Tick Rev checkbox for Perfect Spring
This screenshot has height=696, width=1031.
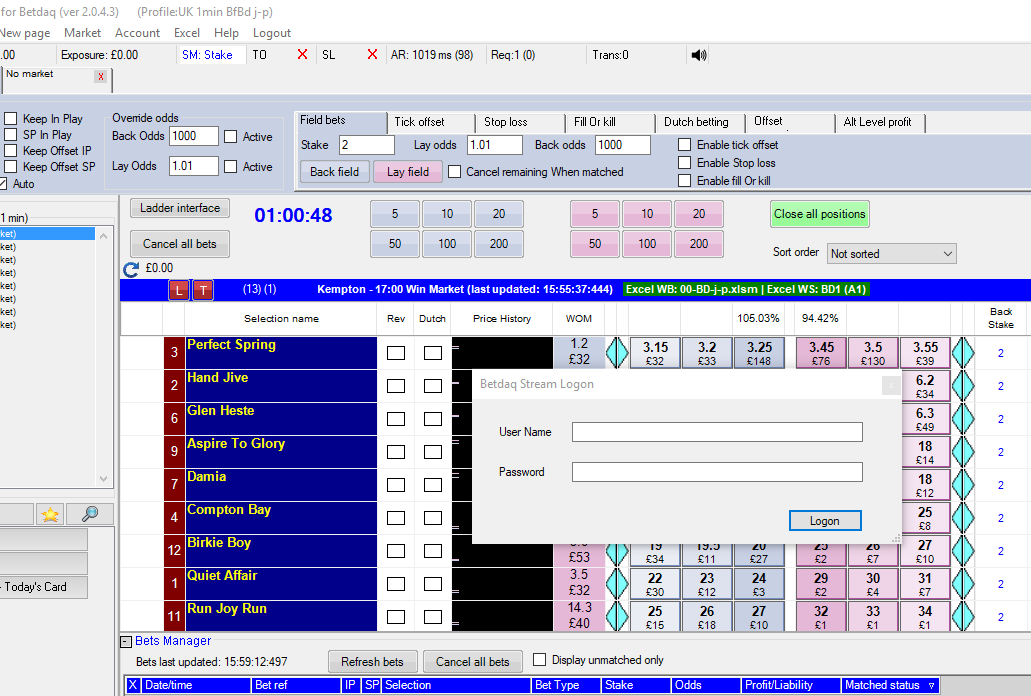(x=396, y=353)
